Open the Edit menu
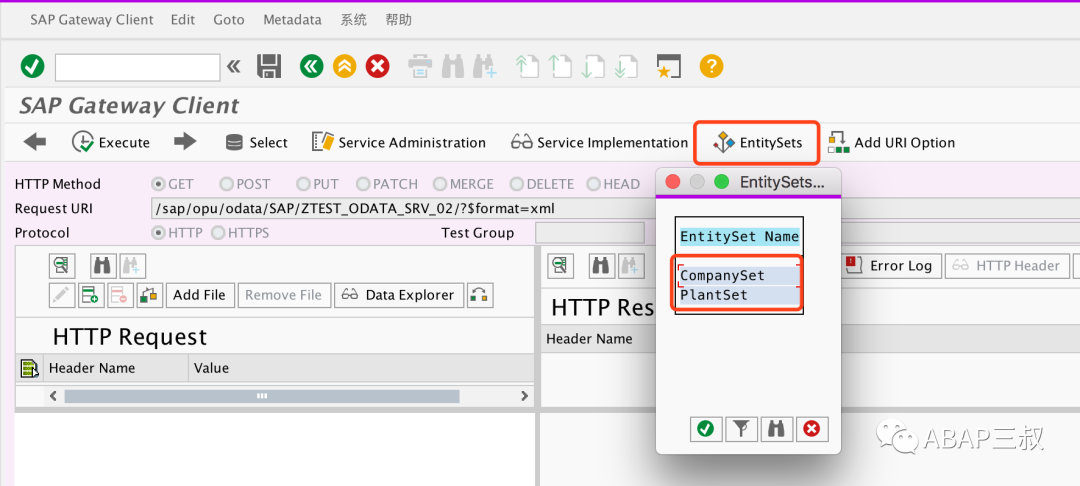The image size is (1080, 486). click(x=183, y=20)
